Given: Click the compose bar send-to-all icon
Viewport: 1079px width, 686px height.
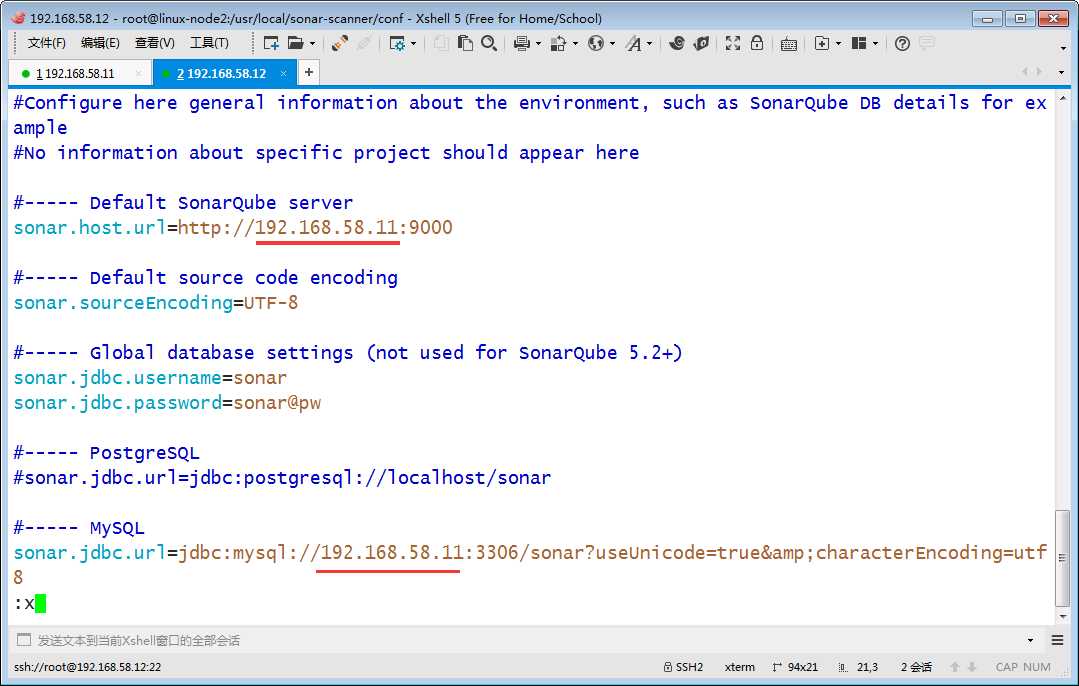Looking at the screenshot, I should (24, 640).
